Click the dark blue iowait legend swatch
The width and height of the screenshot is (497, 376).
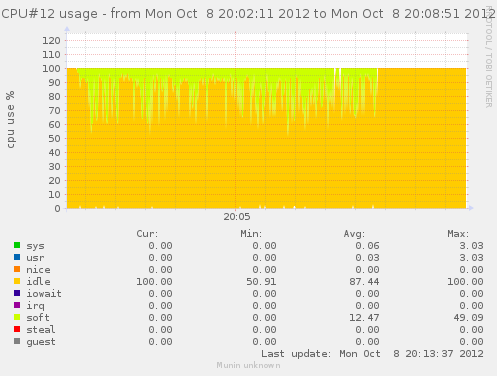coord(17,293)
